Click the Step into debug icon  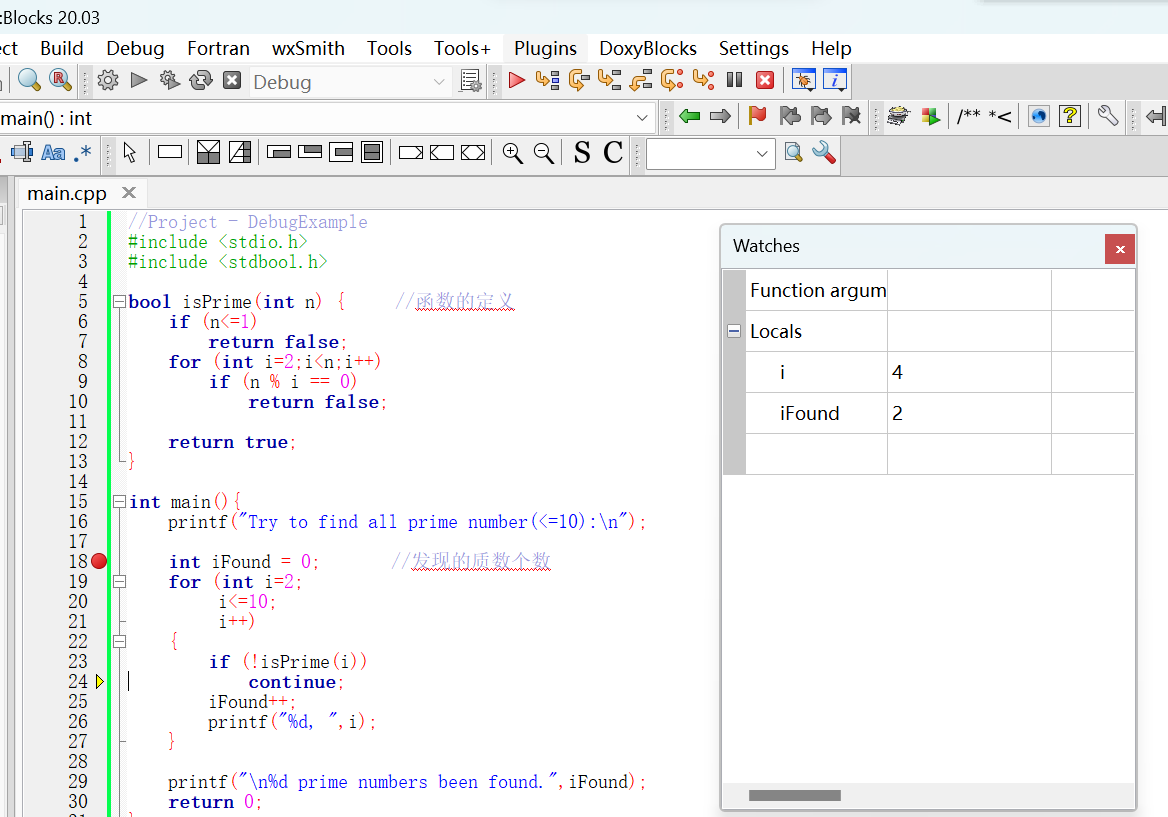[x=609, y=80]
